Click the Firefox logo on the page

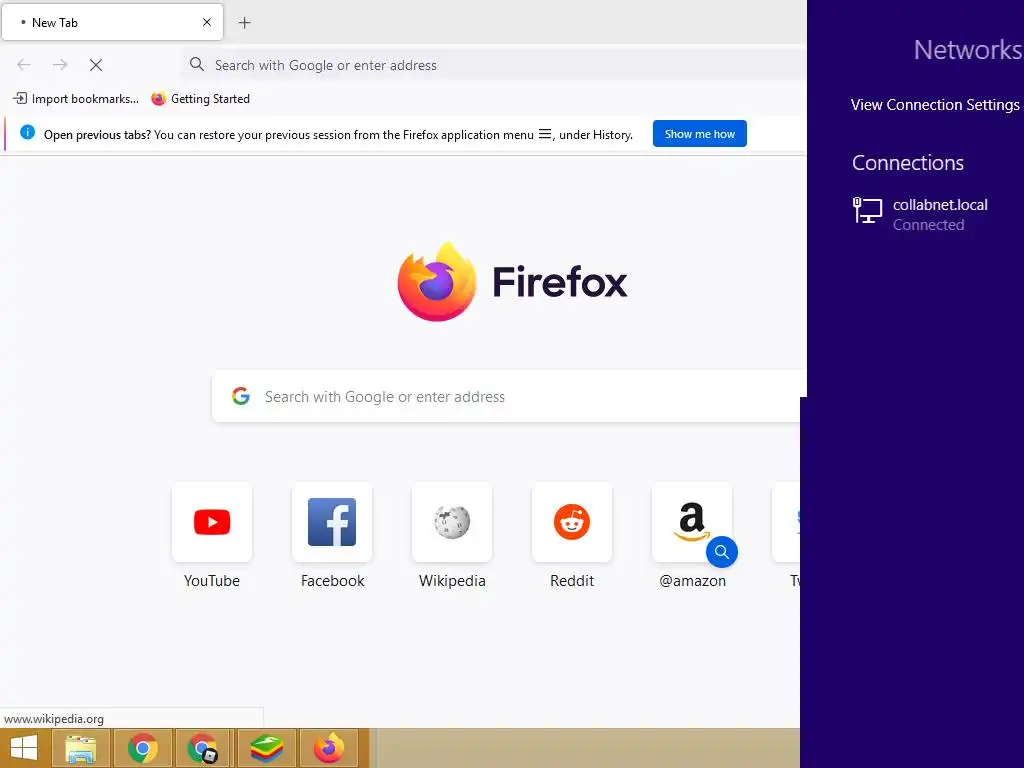tap(437, 281)
